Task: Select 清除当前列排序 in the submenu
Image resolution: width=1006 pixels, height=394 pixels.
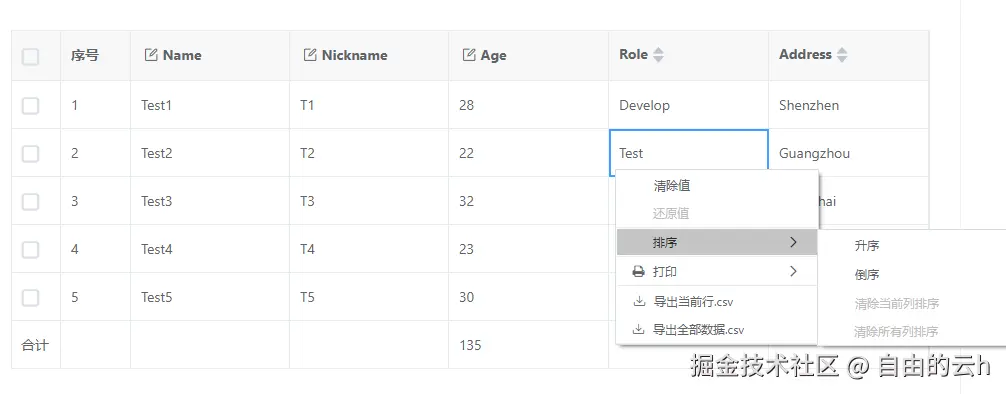Action: [x=912, y=304]
